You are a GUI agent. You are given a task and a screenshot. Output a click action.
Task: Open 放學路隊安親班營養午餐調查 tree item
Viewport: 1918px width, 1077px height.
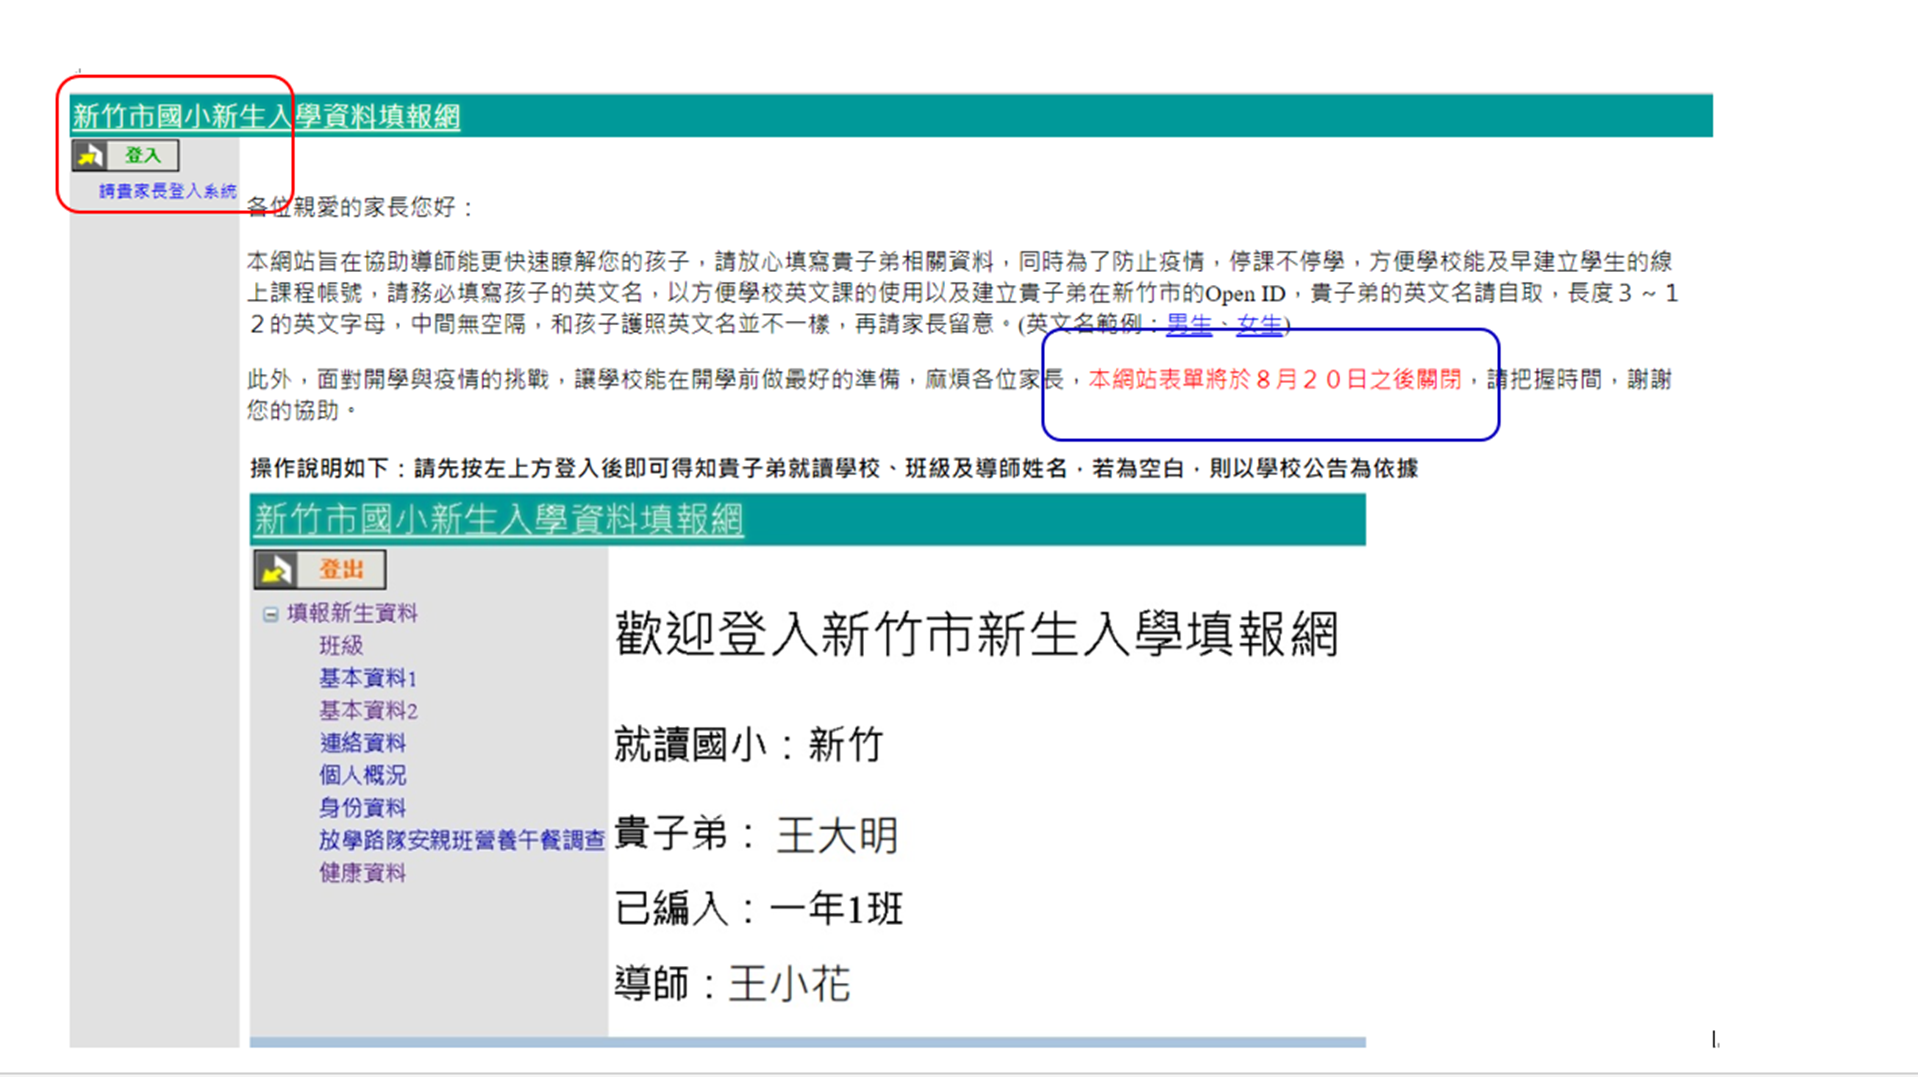(x=462, y=840)
